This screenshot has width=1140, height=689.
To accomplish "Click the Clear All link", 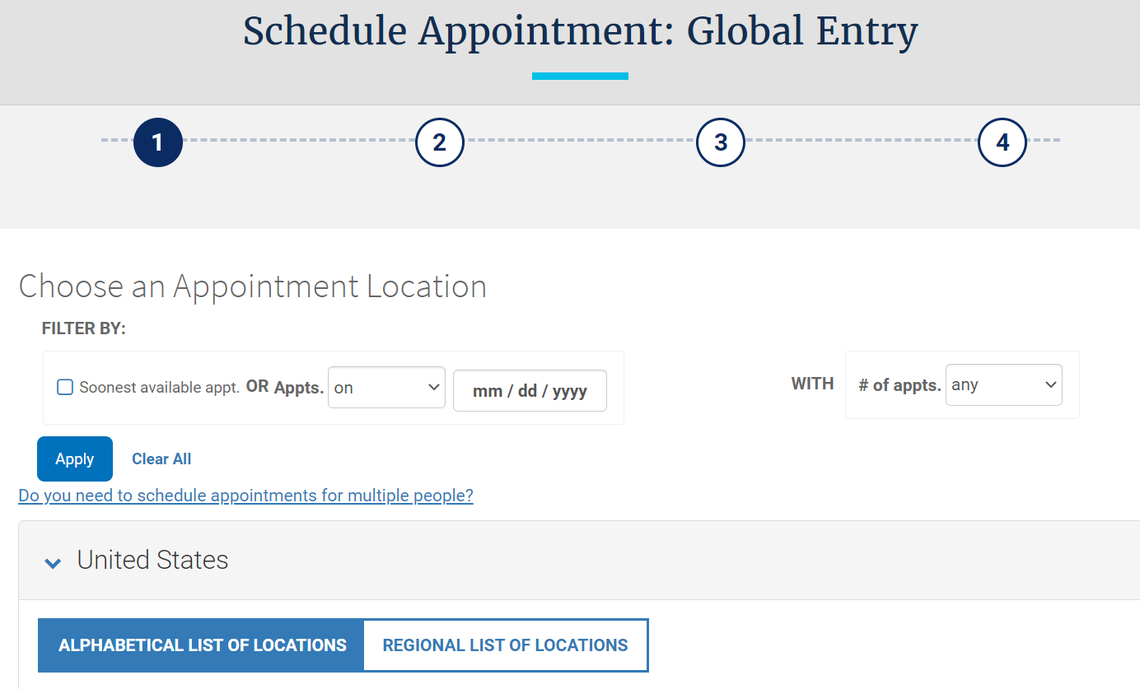I will [161, 459].
